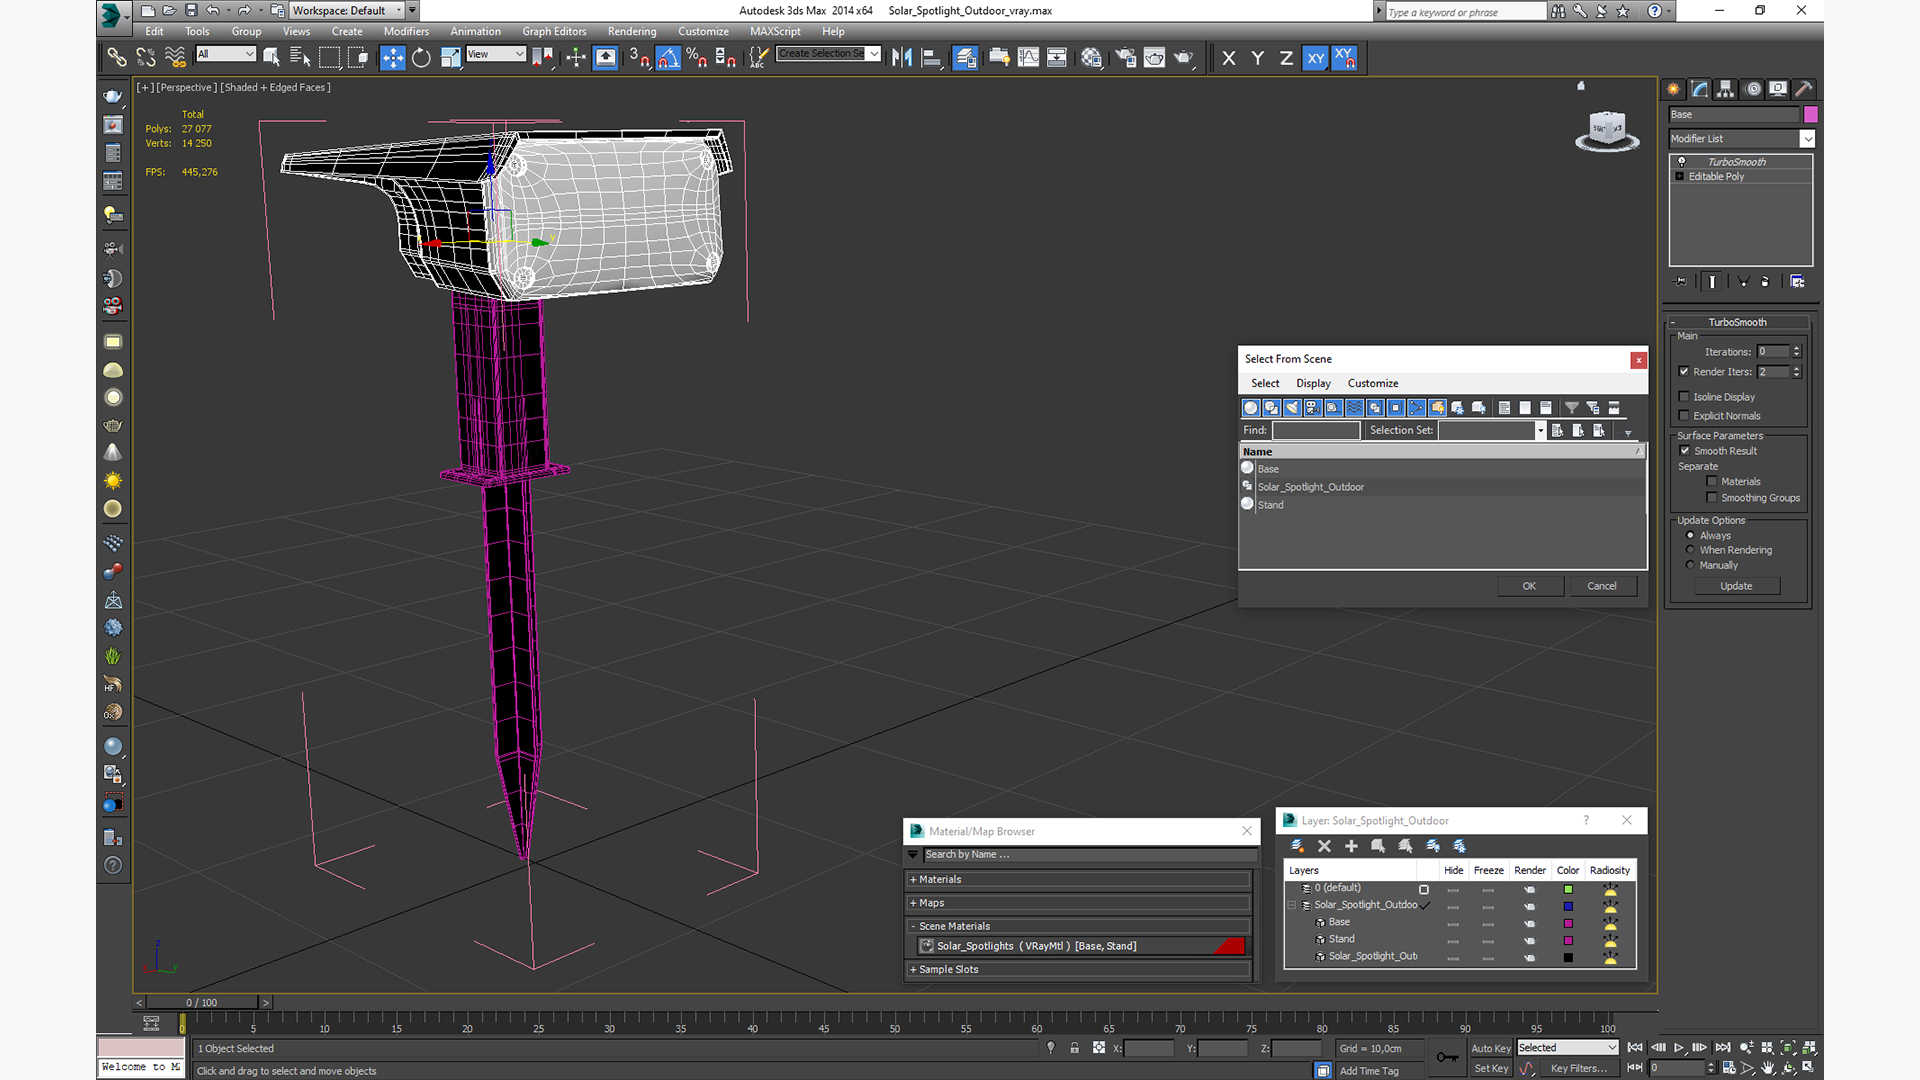This screenshot has height=1080, width=1920.
Task: Choose the Select and Uniform Scale tool
Action: (451, 58)
